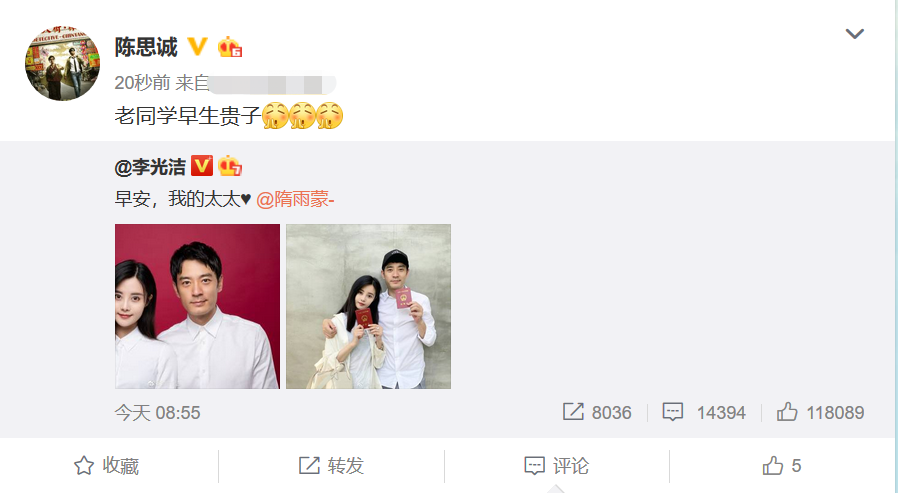Open the 评论 tab

tap(556, 466)
